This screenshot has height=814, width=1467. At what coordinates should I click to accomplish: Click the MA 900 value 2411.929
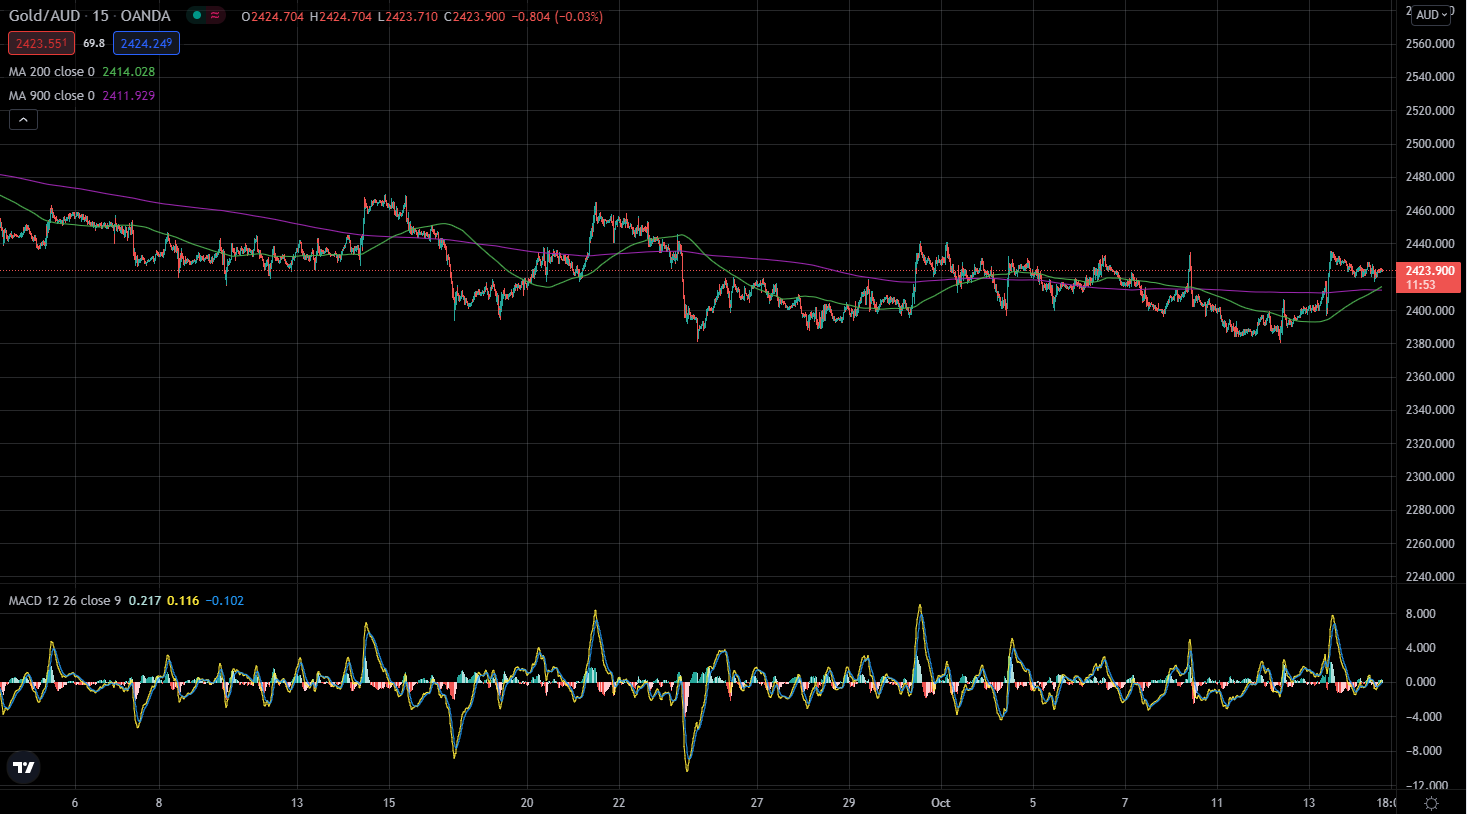(x=129, y=96)
